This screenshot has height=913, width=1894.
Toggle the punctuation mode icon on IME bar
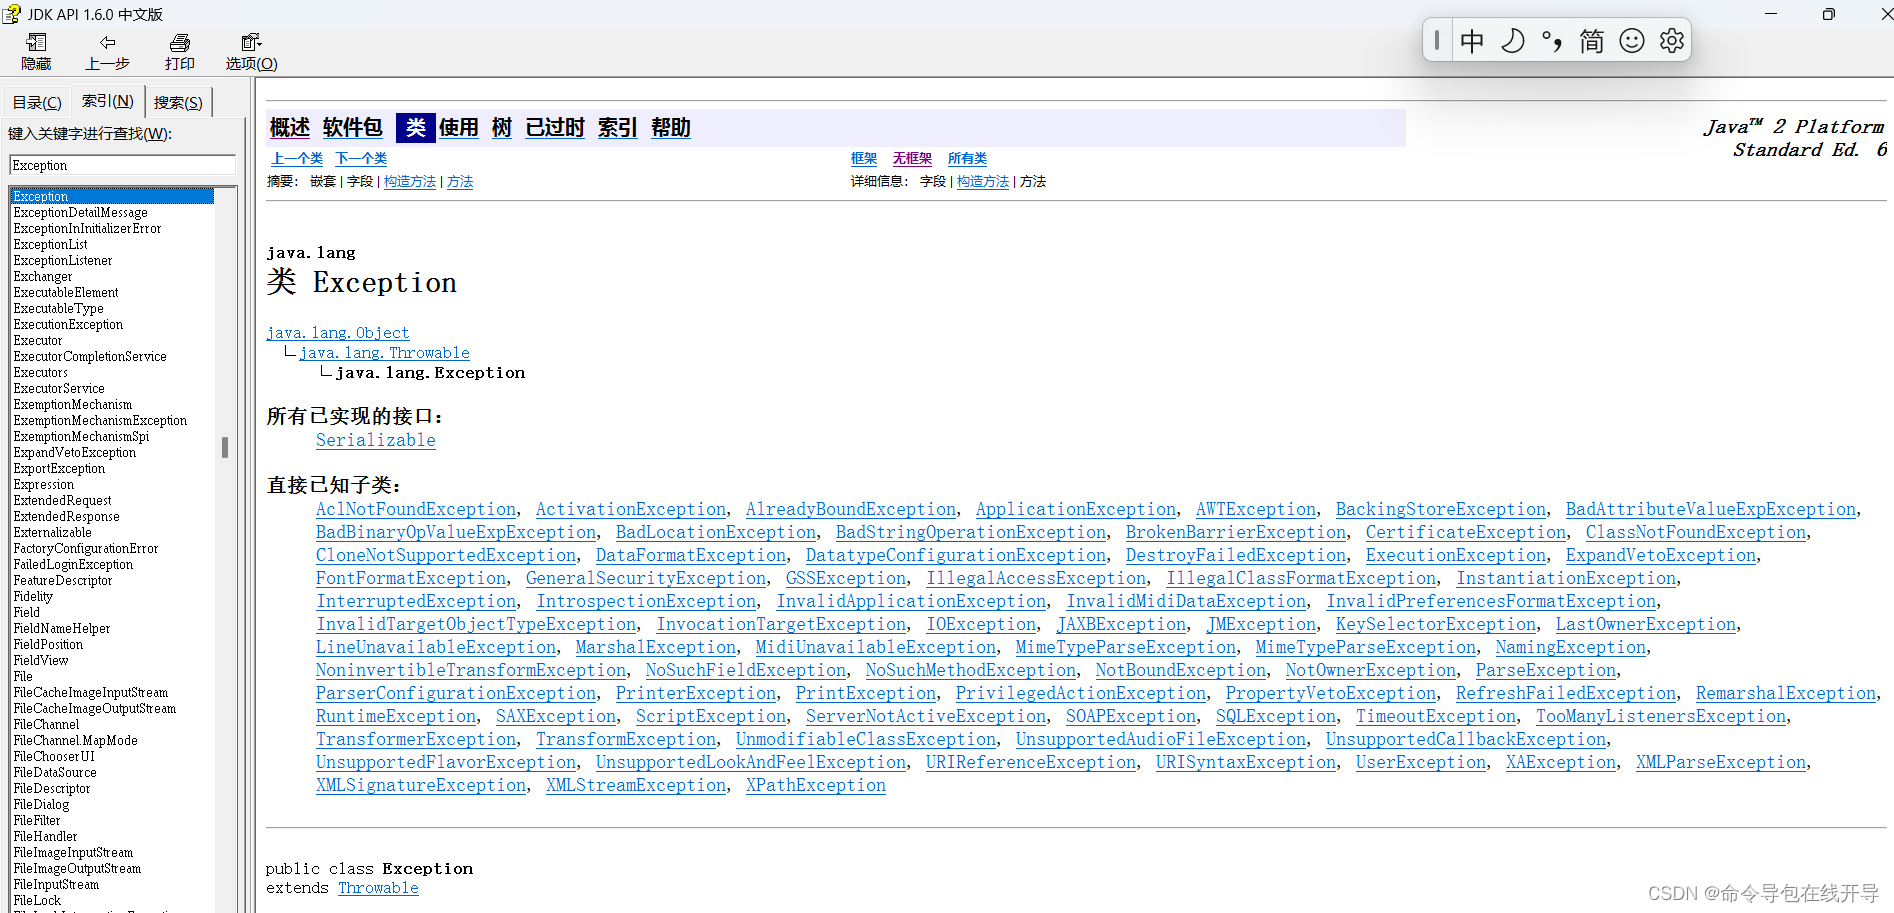coord(1552,41)
